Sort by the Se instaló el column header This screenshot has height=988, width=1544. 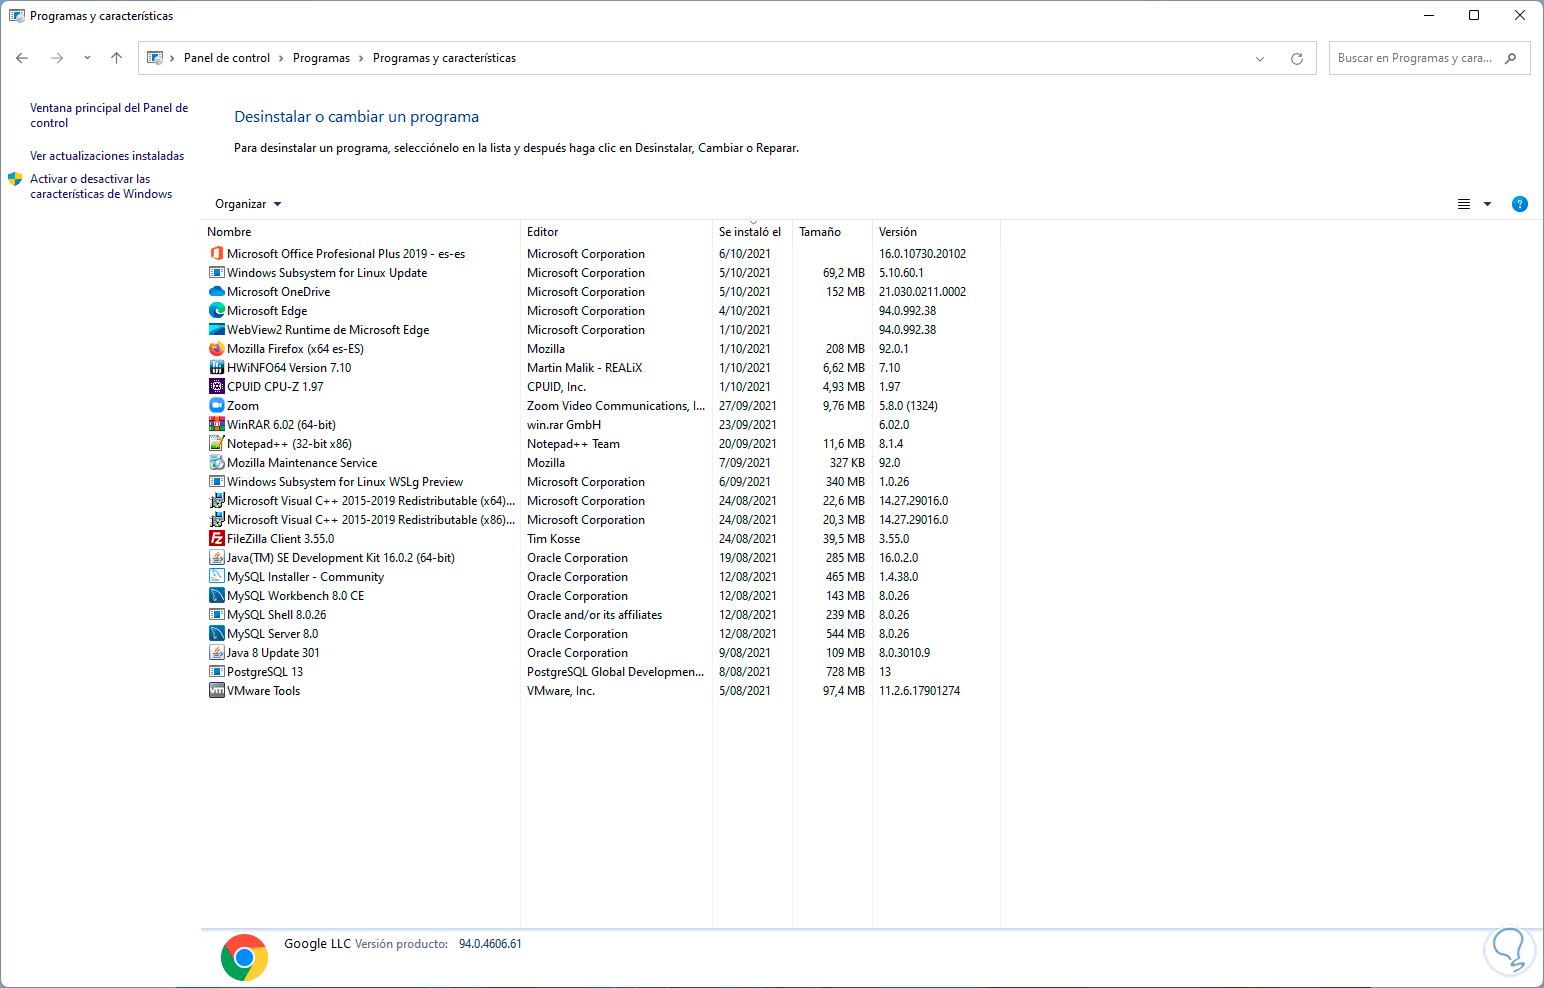coord(750,232)
